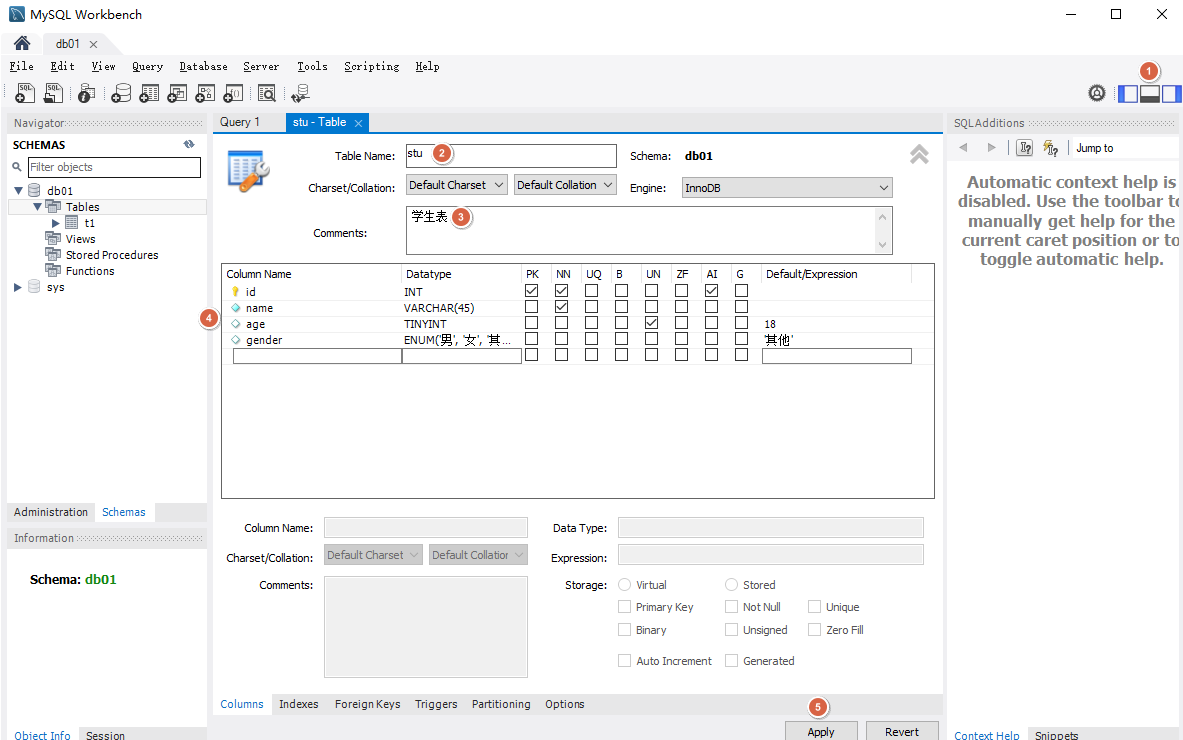The image size is (1183, 740).
Task: Go back in SQL Additions help
Action: click(963, 148)
